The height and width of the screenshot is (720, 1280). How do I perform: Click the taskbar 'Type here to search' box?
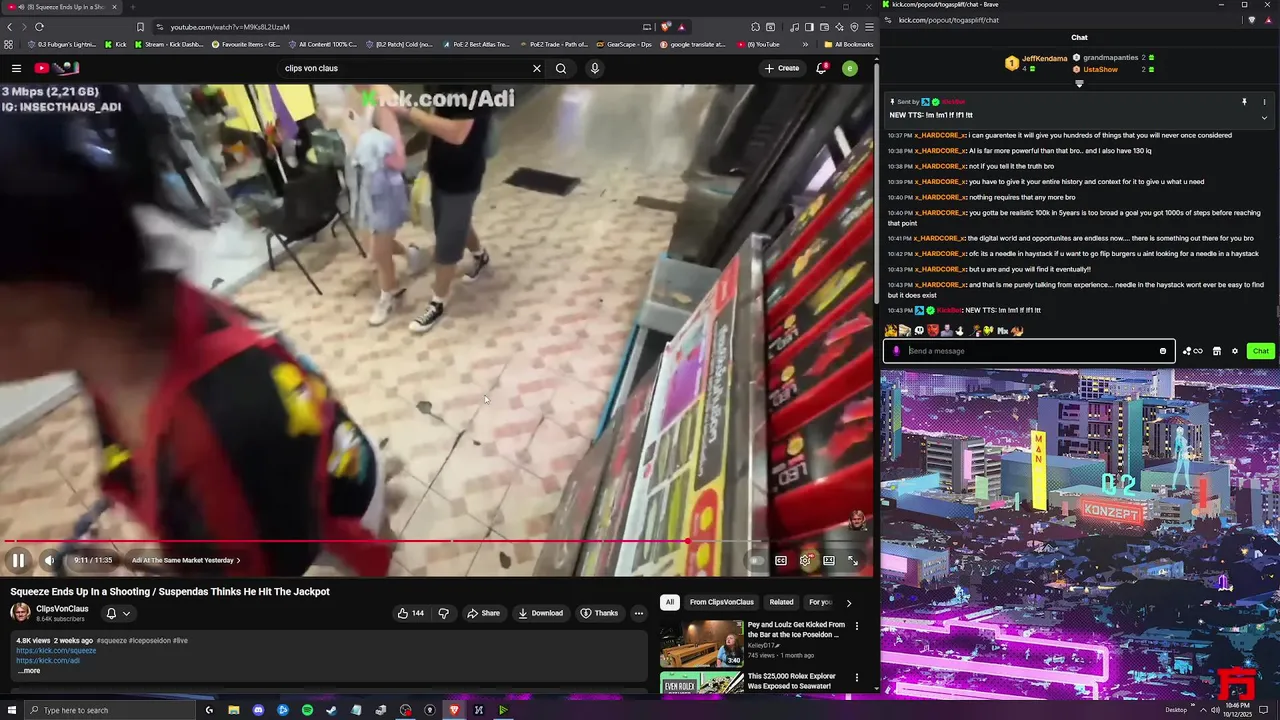coord(110,710)
